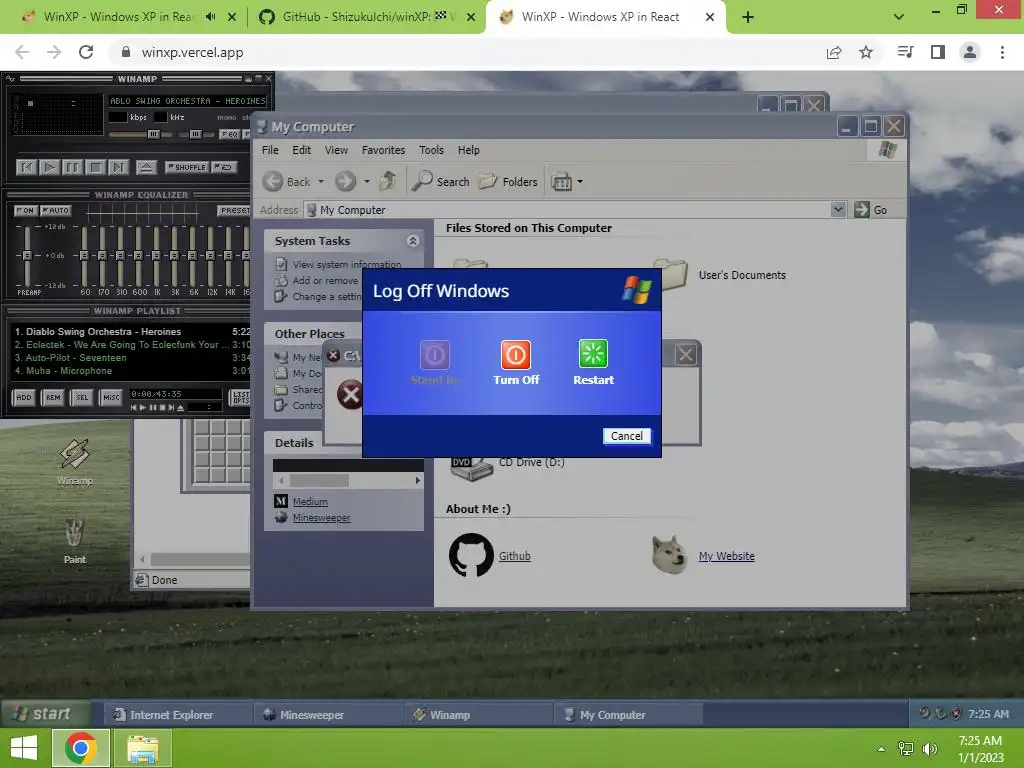Click the XP start button

(44, 714)
